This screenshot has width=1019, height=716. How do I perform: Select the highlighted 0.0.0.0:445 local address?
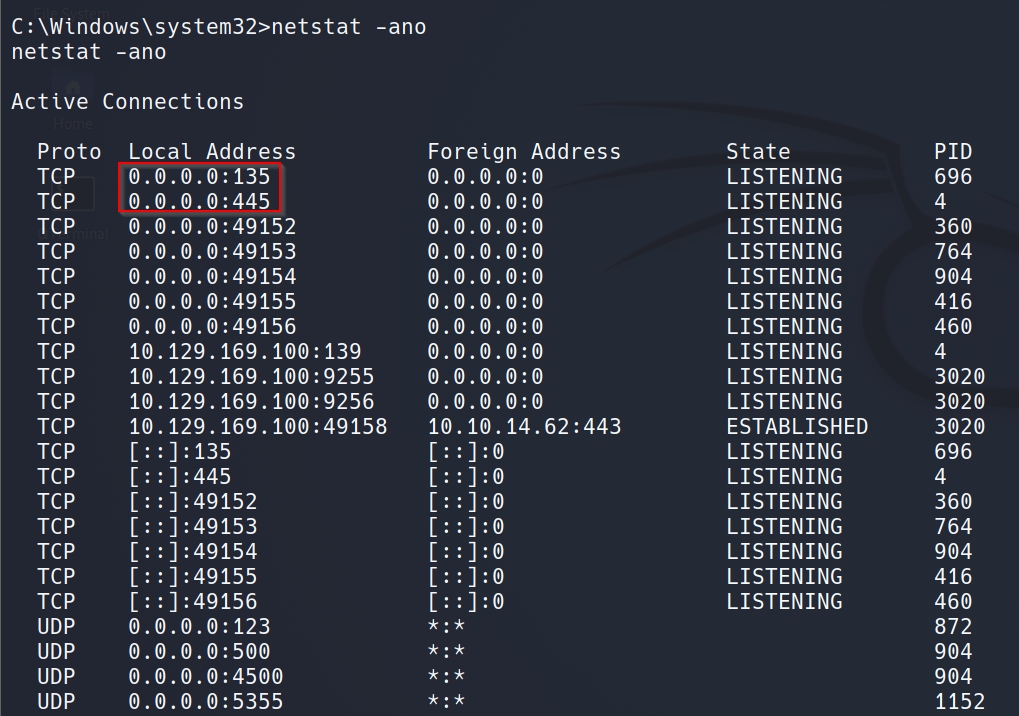click(x=199, y=202)
